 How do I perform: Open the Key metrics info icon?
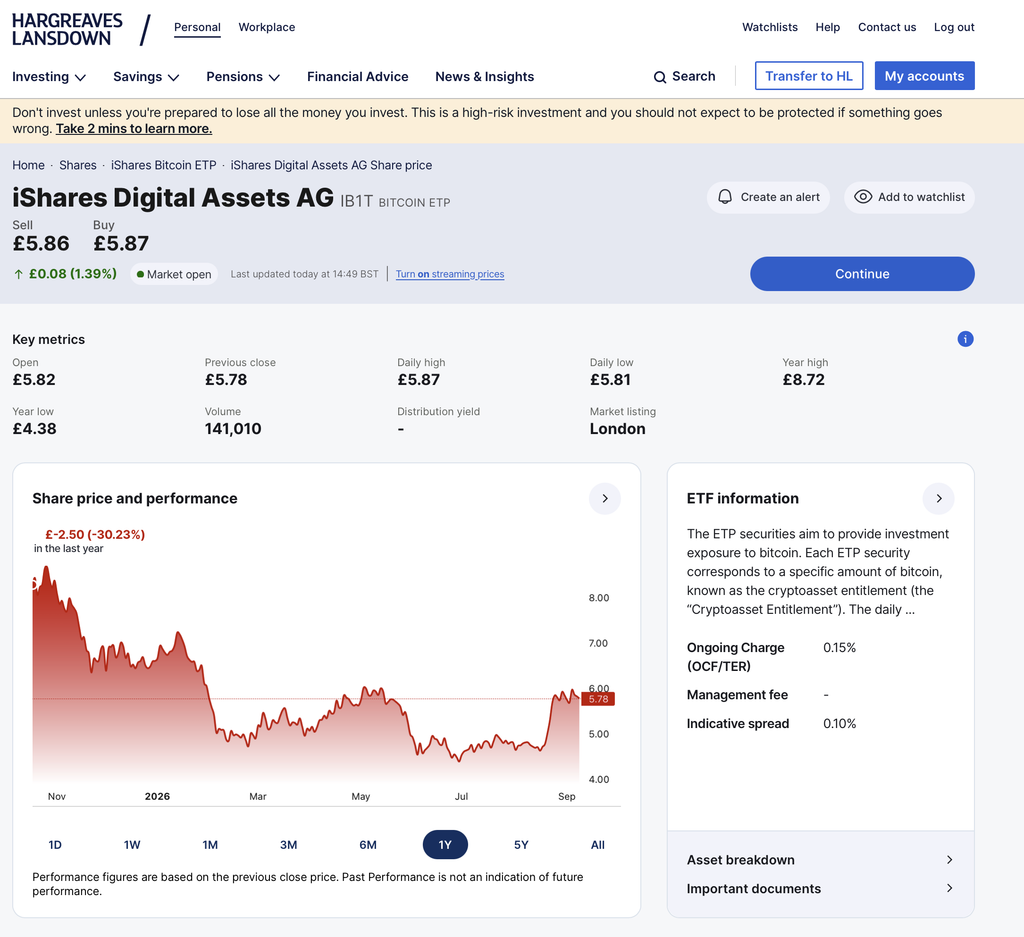point(965,339)
